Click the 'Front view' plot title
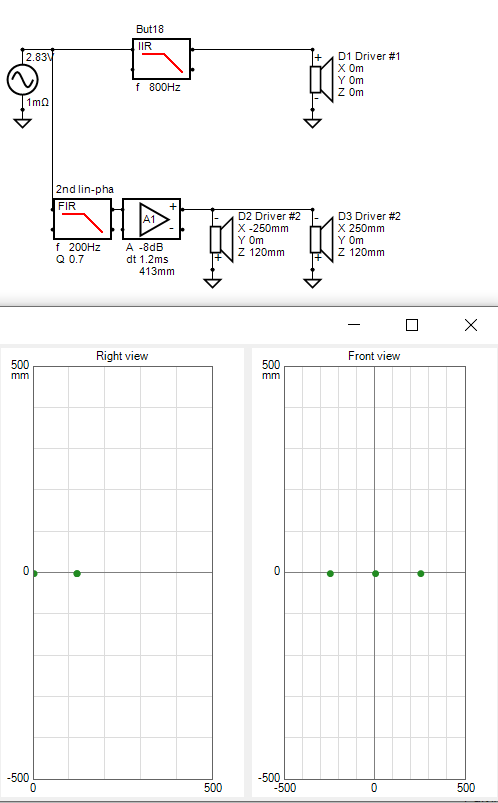Viewport: 498px width, 803px height. [374, 356]
